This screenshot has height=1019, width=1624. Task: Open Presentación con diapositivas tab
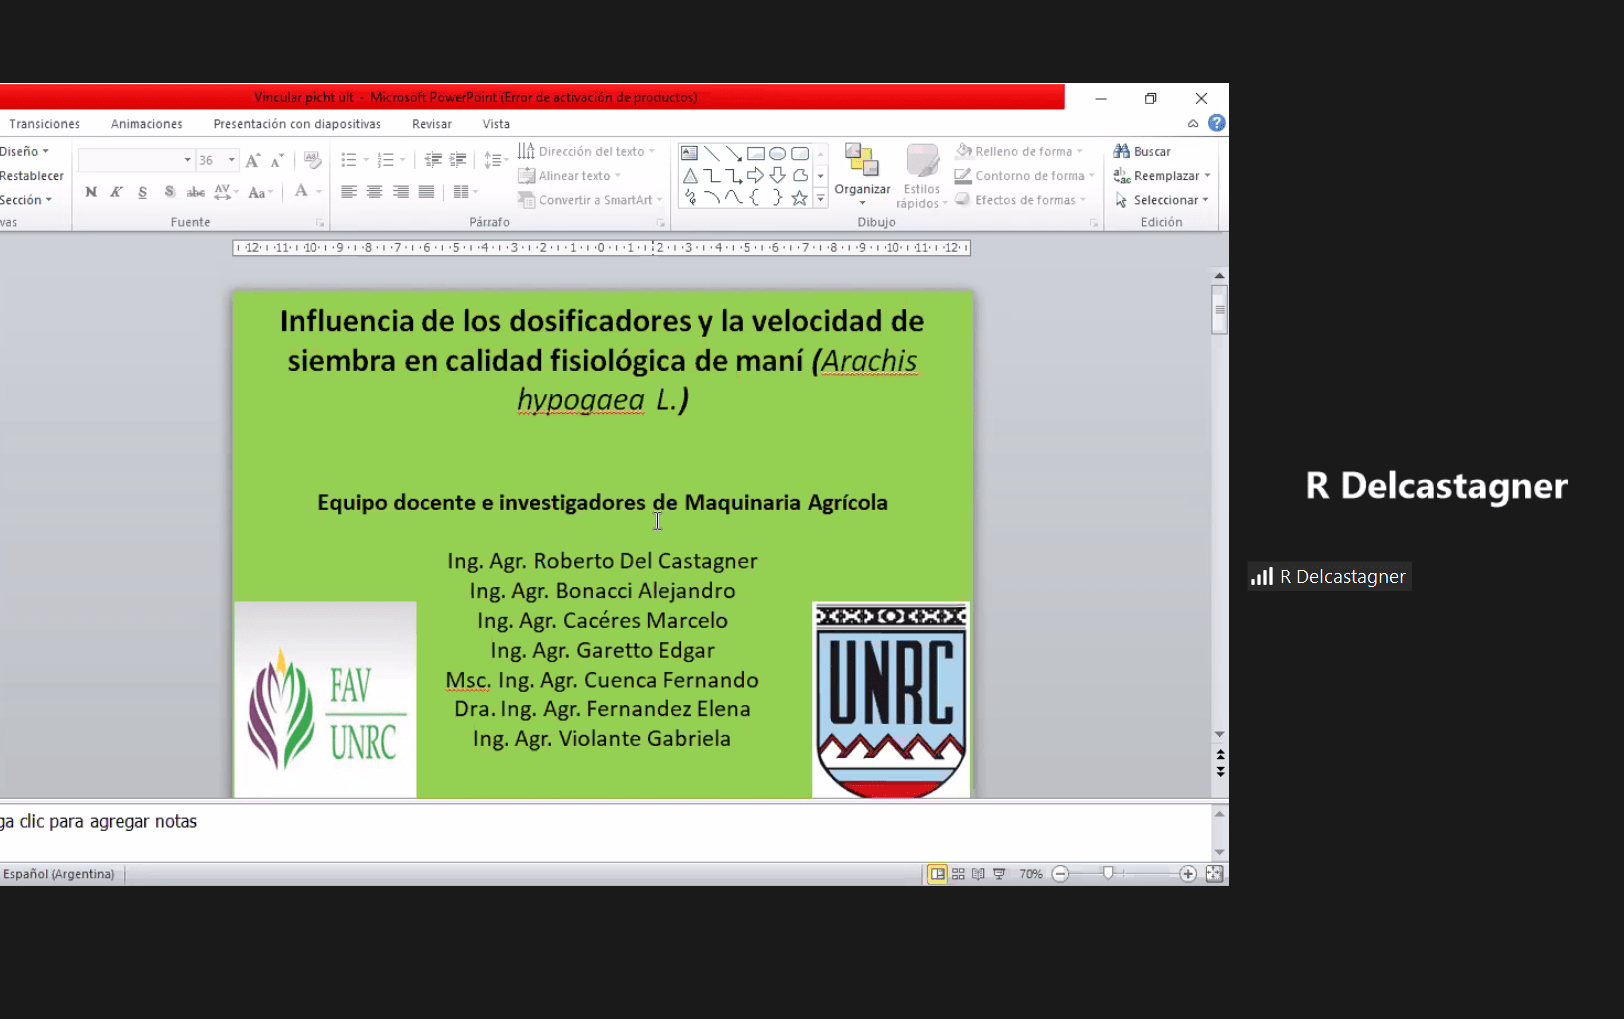pos(297,124)
